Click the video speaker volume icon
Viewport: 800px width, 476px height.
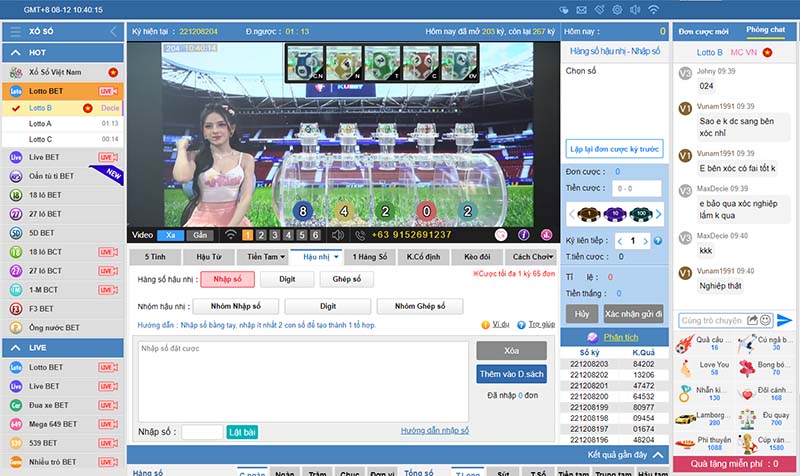click(x=337, y=234)
